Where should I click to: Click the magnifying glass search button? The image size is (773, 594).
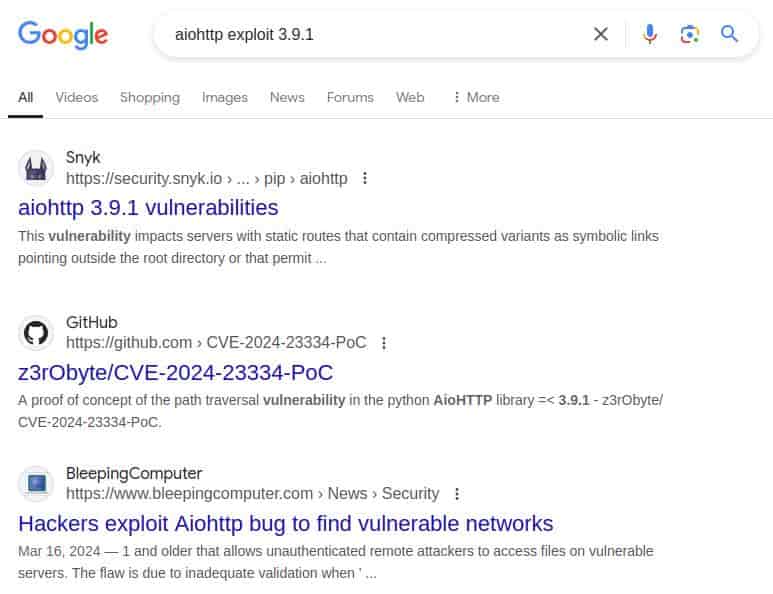[729, 34]
